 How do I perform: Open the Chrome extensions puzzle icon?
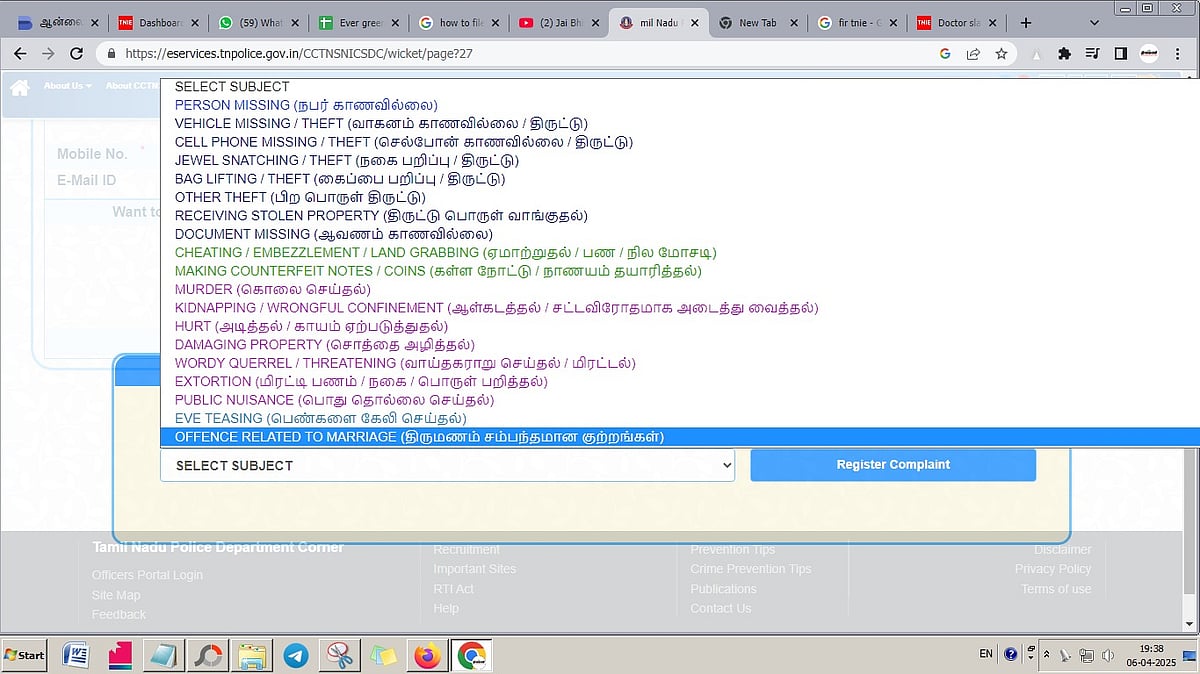(1064, 54)
